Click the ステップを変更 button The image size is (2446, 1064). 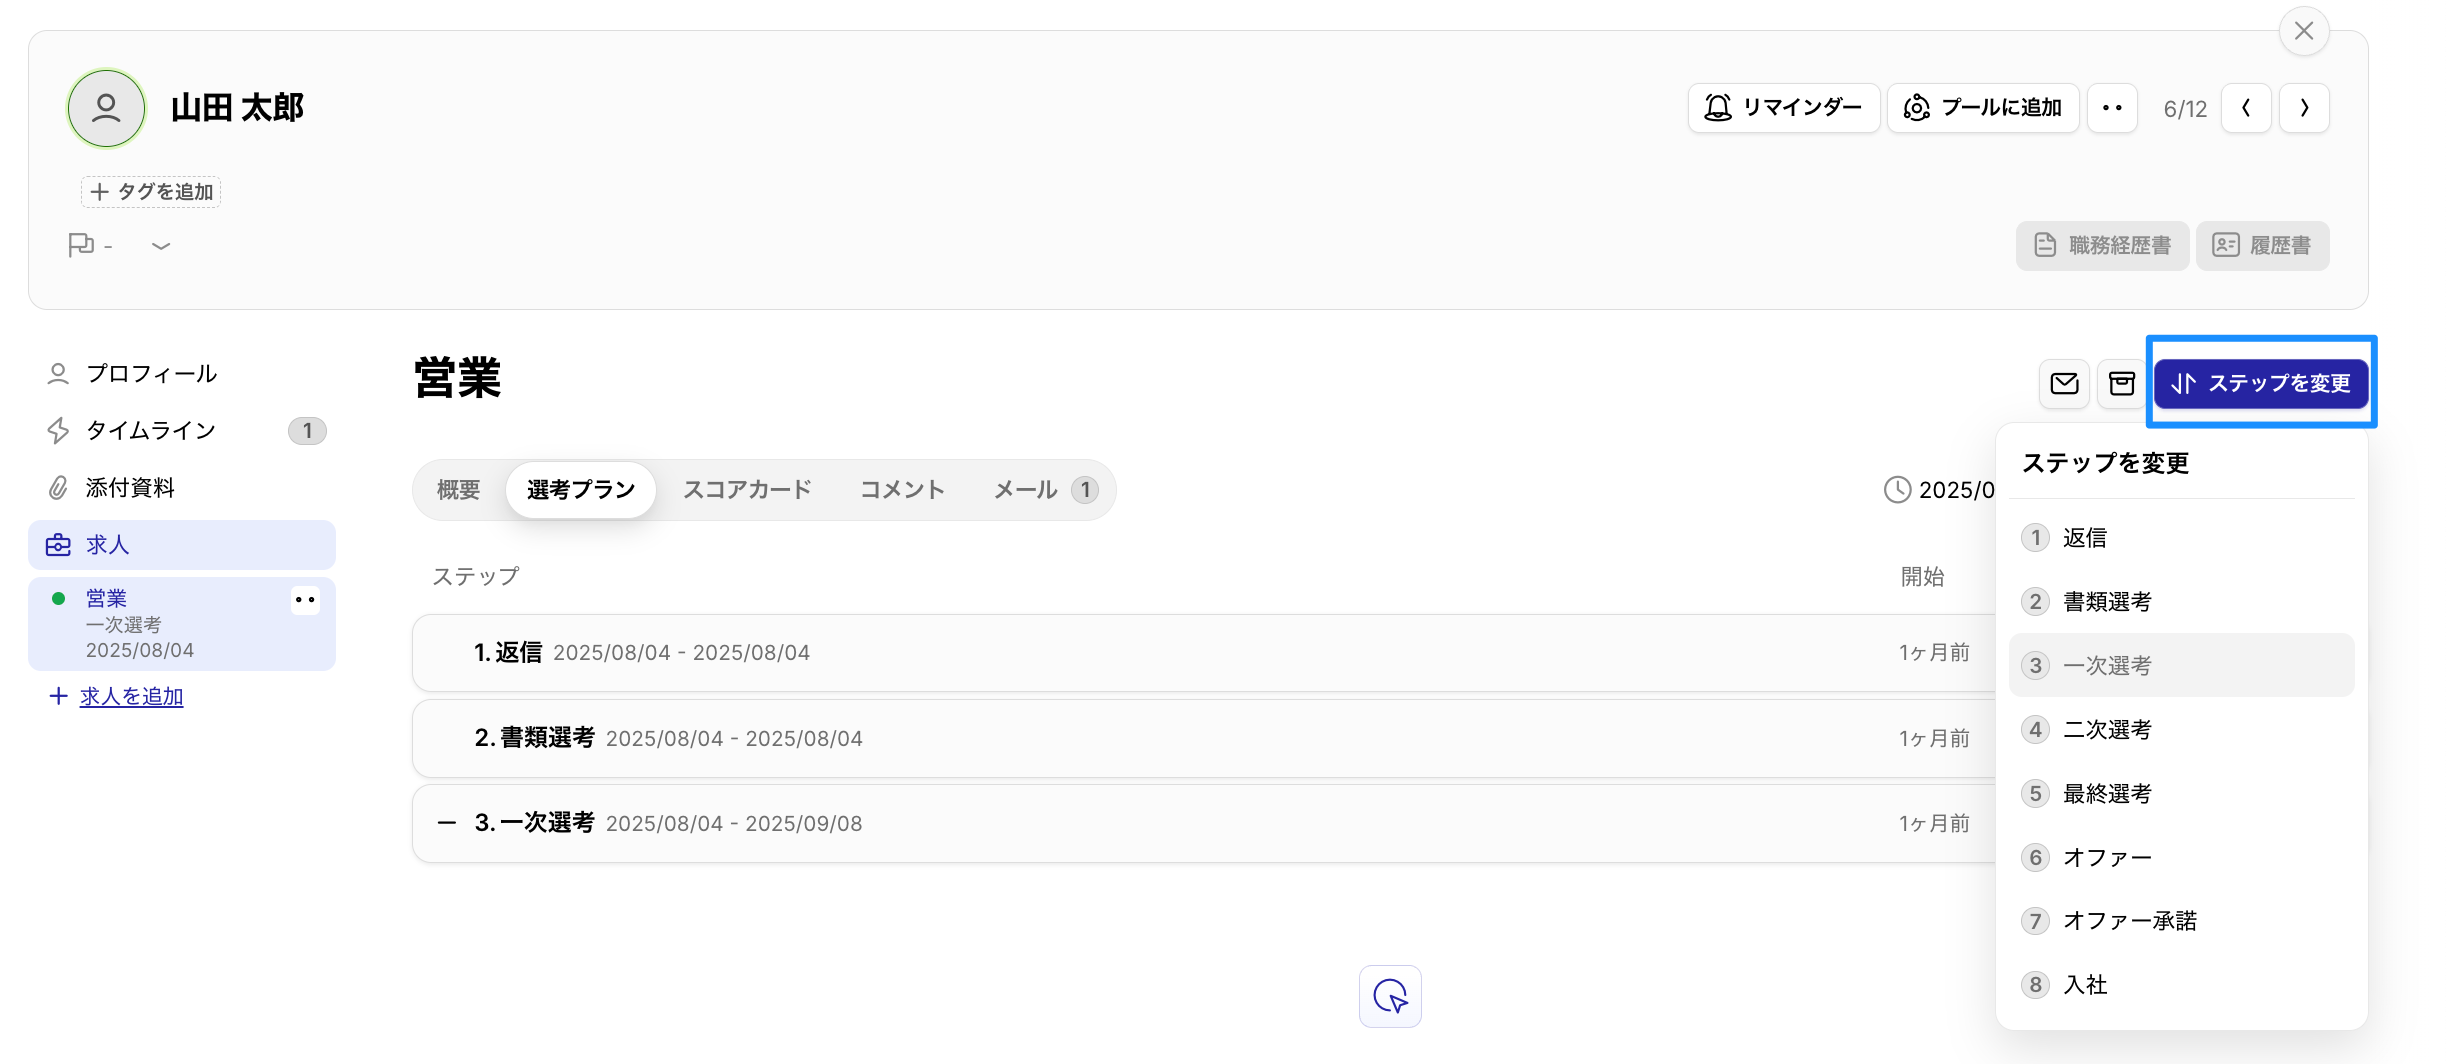click(2261, 383)
